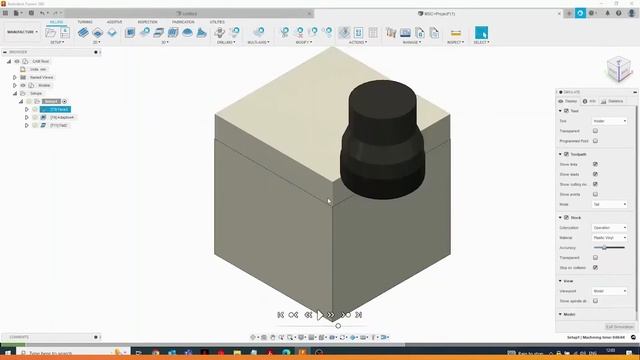The width and height of the screenshot is (640, 360).
Task: Click the Undo arrow
Action: point(42,13)
